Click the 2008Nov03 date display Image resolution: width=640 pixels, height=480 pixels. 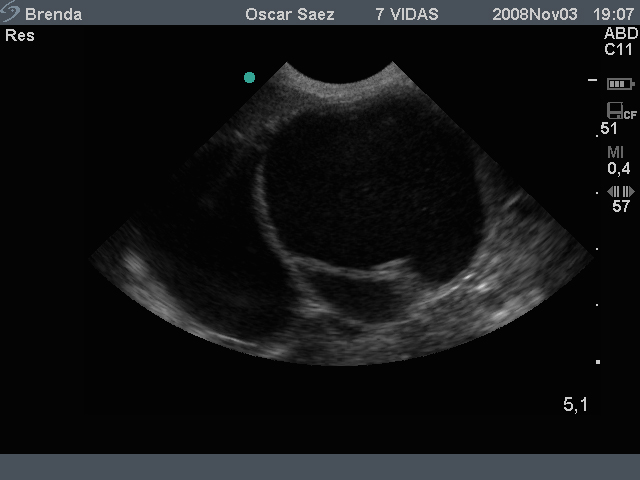click(x=535, y=15)
